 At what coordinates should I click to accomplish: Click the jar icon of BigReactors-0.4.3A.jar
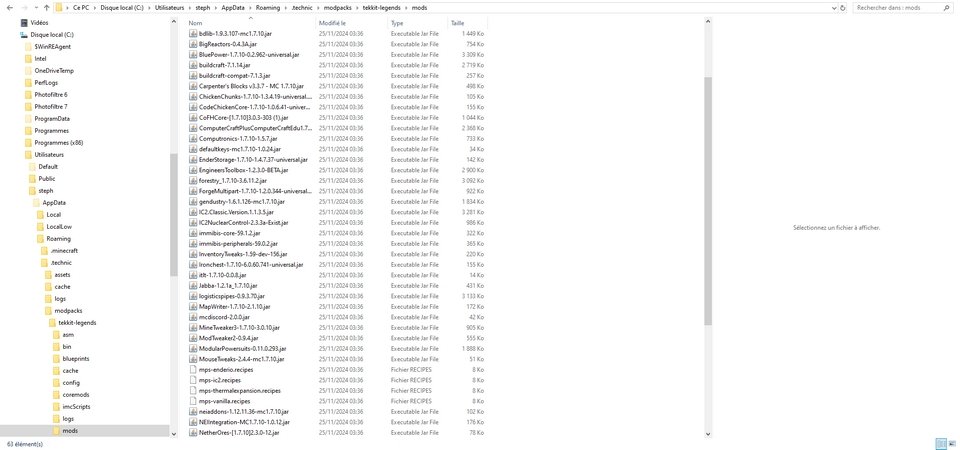coord(193,44)
